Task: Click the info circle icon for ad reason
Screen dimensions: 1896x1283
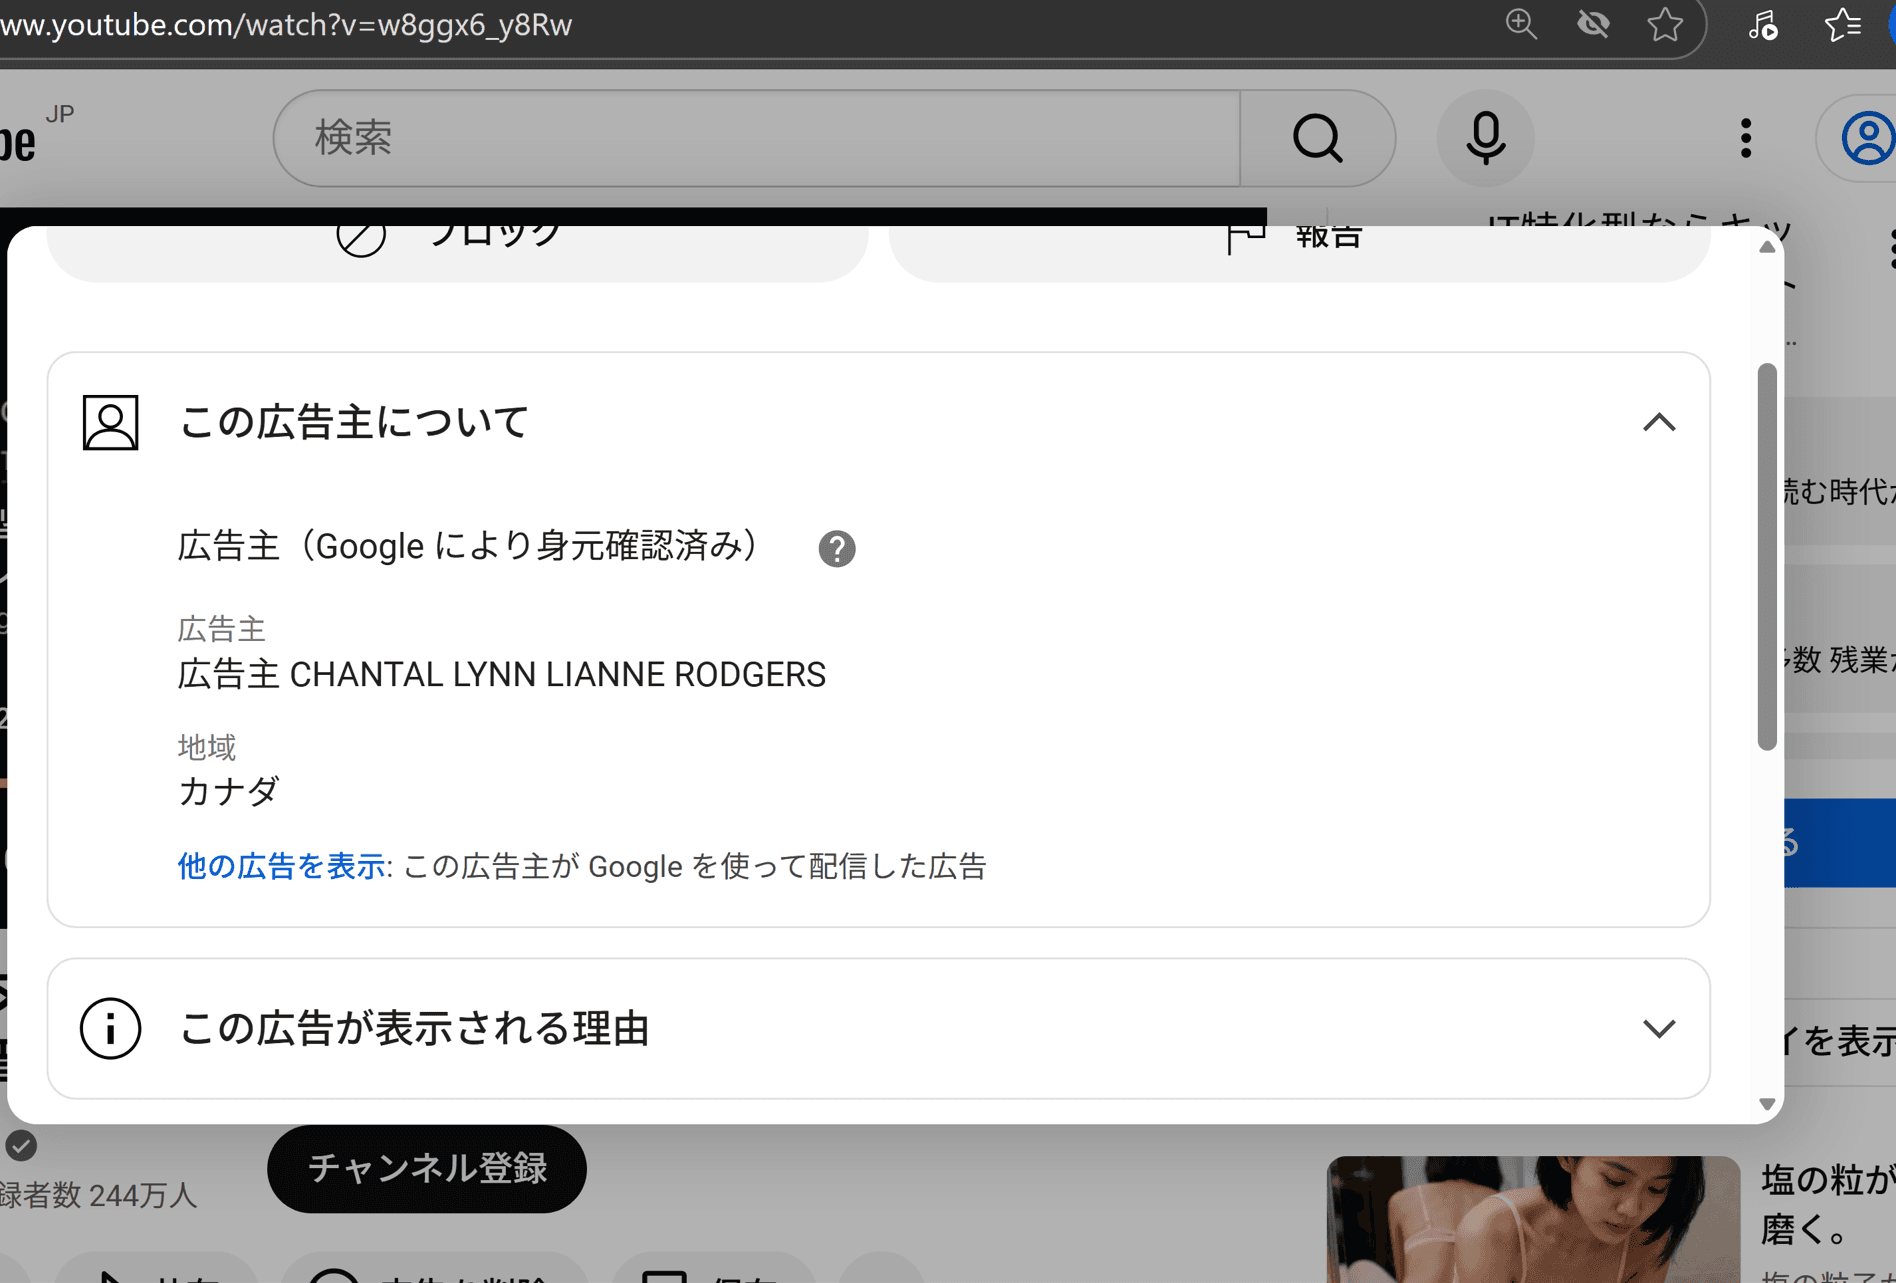Action: [110, 1028]
